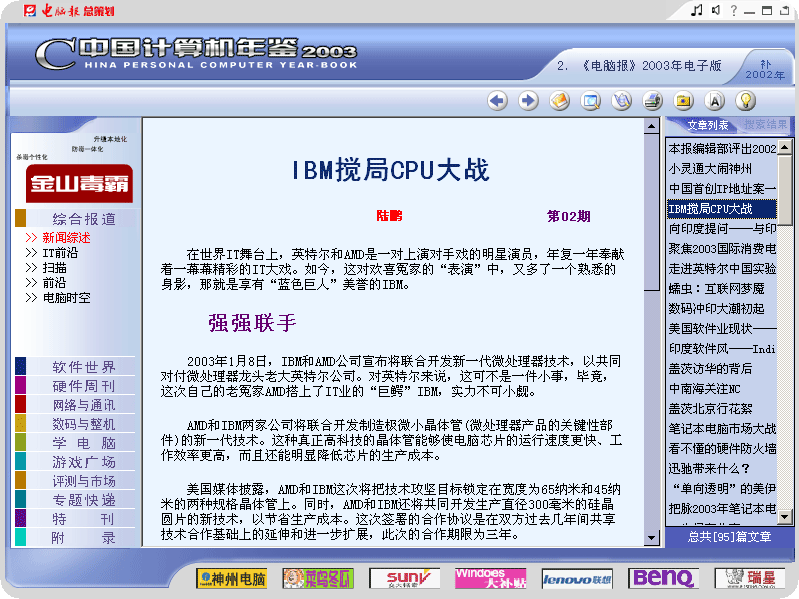Click the printer icon in toolbar
This screenshot has height=599, width=799.
pos(653,100)
